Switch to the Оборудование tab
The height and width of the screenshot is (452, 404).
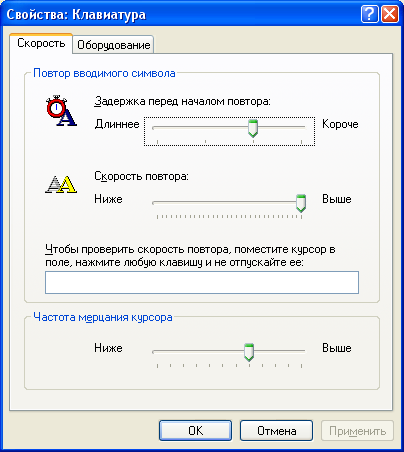click(113, 45)
